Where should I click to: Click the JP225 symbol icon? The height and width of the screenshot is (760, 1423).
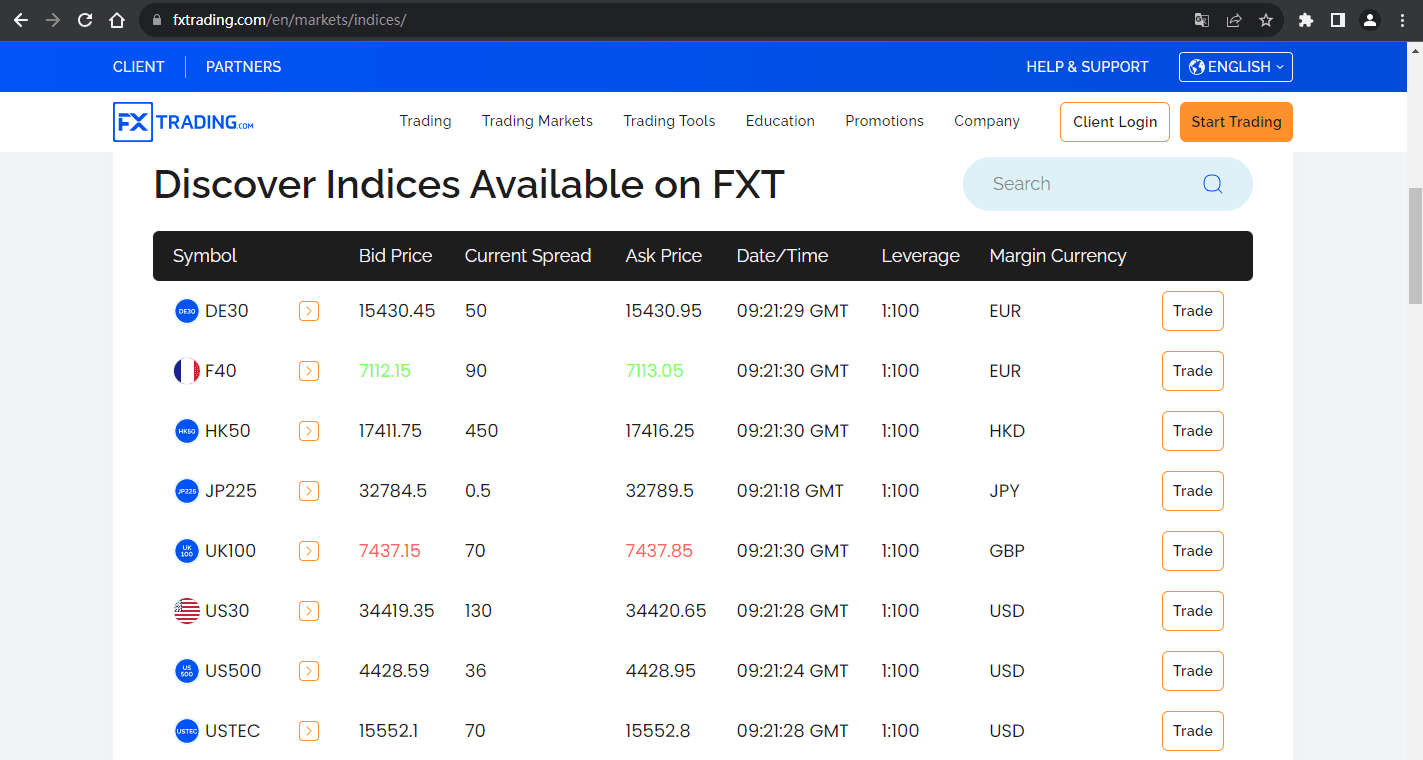tap(187, 491)
